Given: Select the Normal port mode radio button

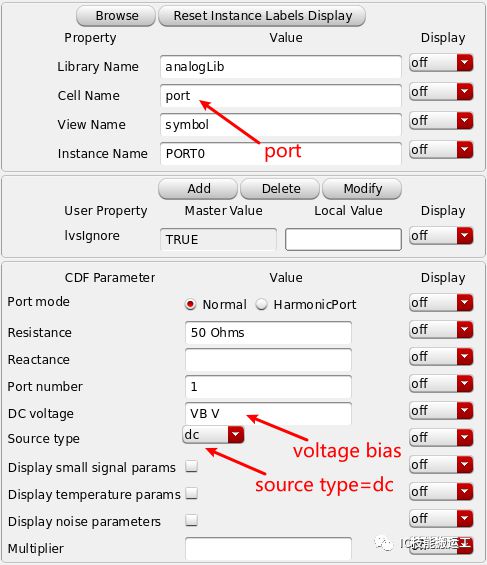Looking at the screenshot, I should 190,304.
